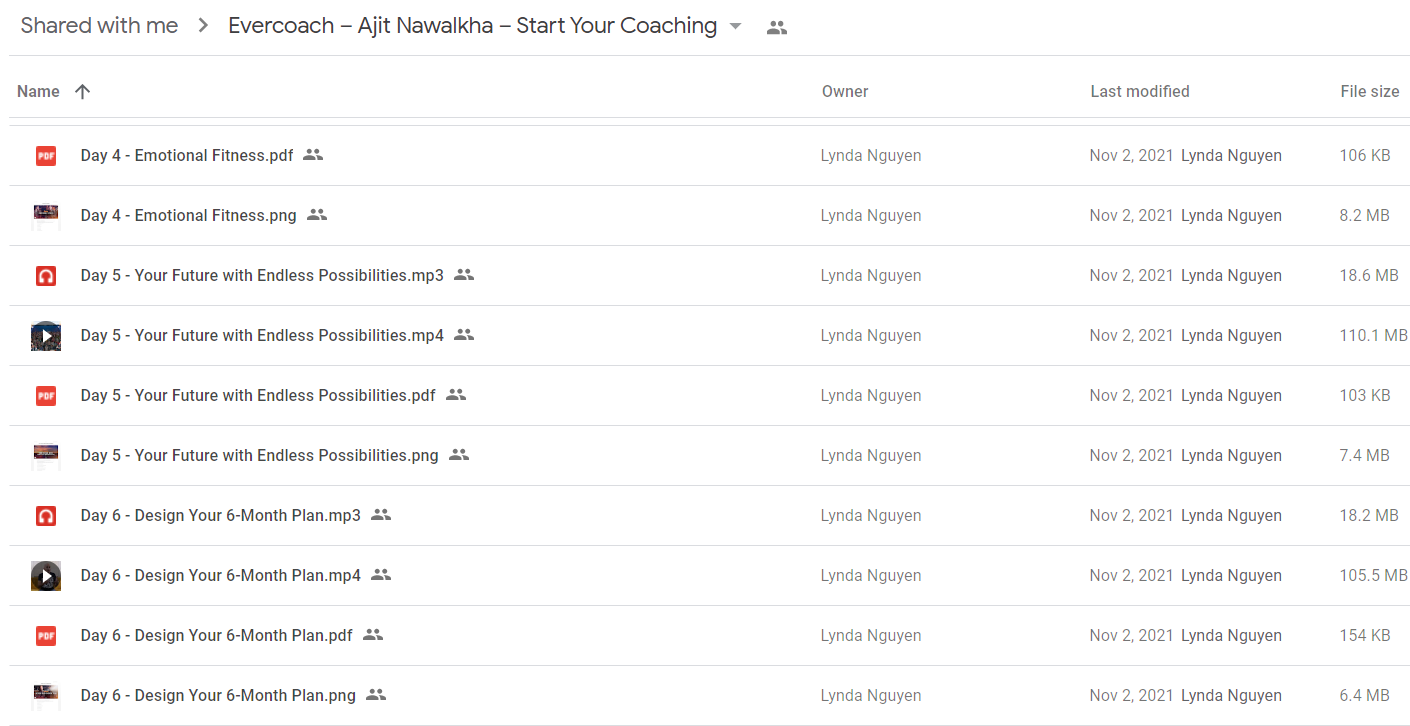
Task: Sort by Name column header
Action: (38, 91)
